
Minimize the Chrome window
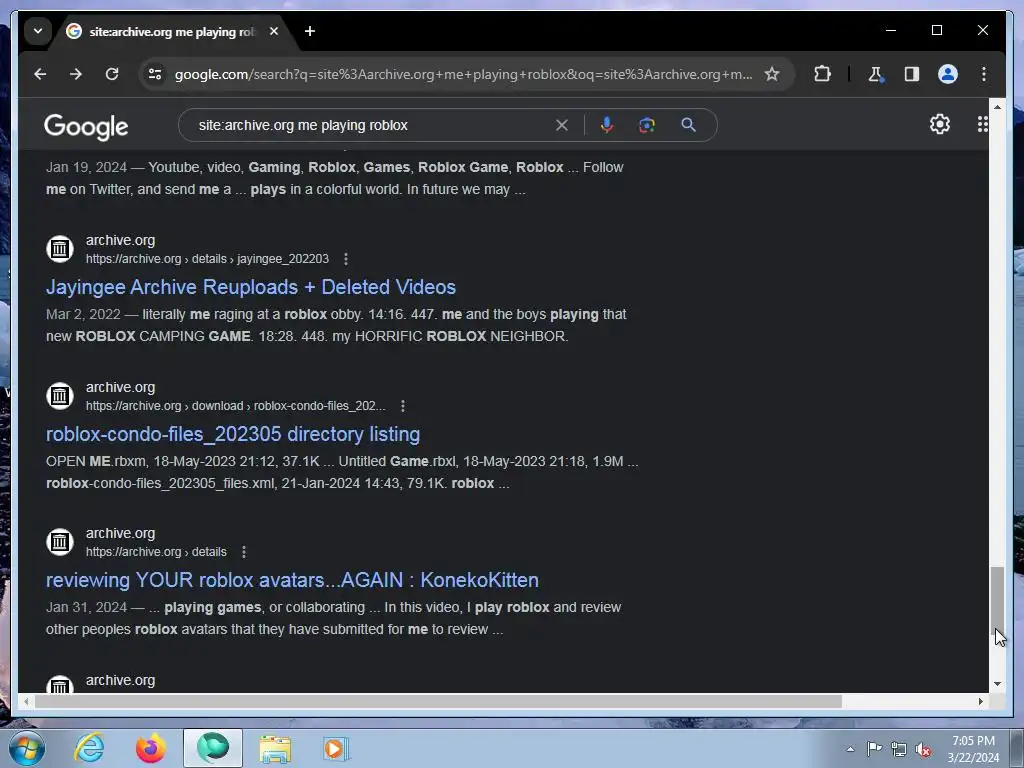tap(890, 30)
